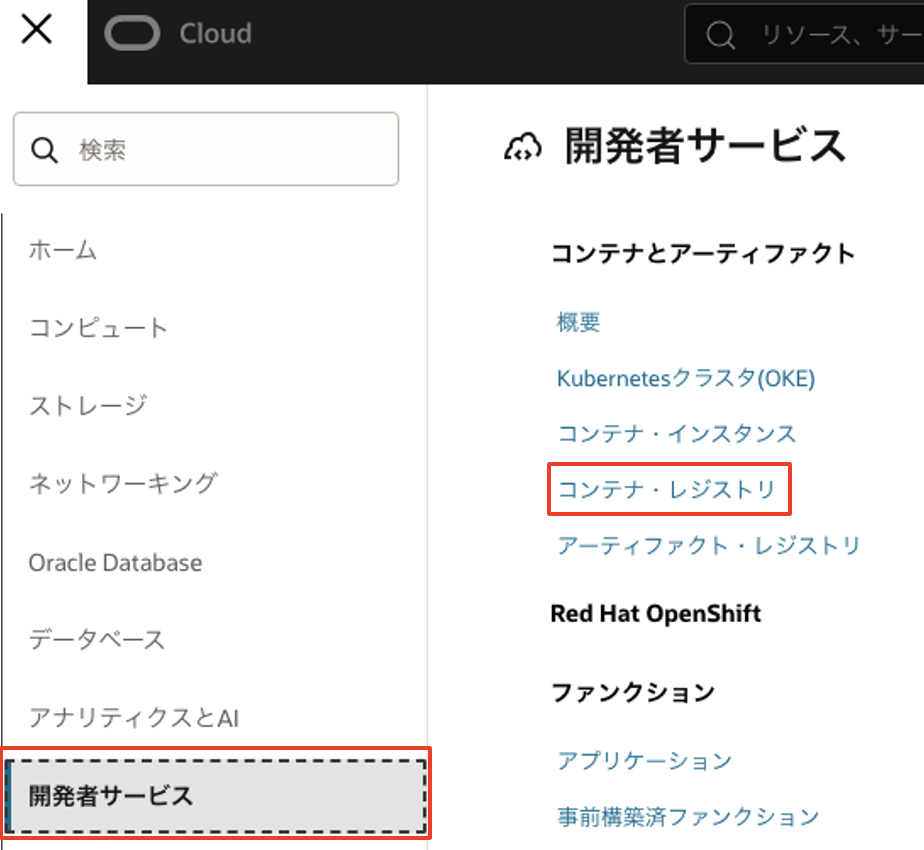The image size is (924, 850).
Task: Click the magnifier icon in top search bar
Action: click(720, 36)
